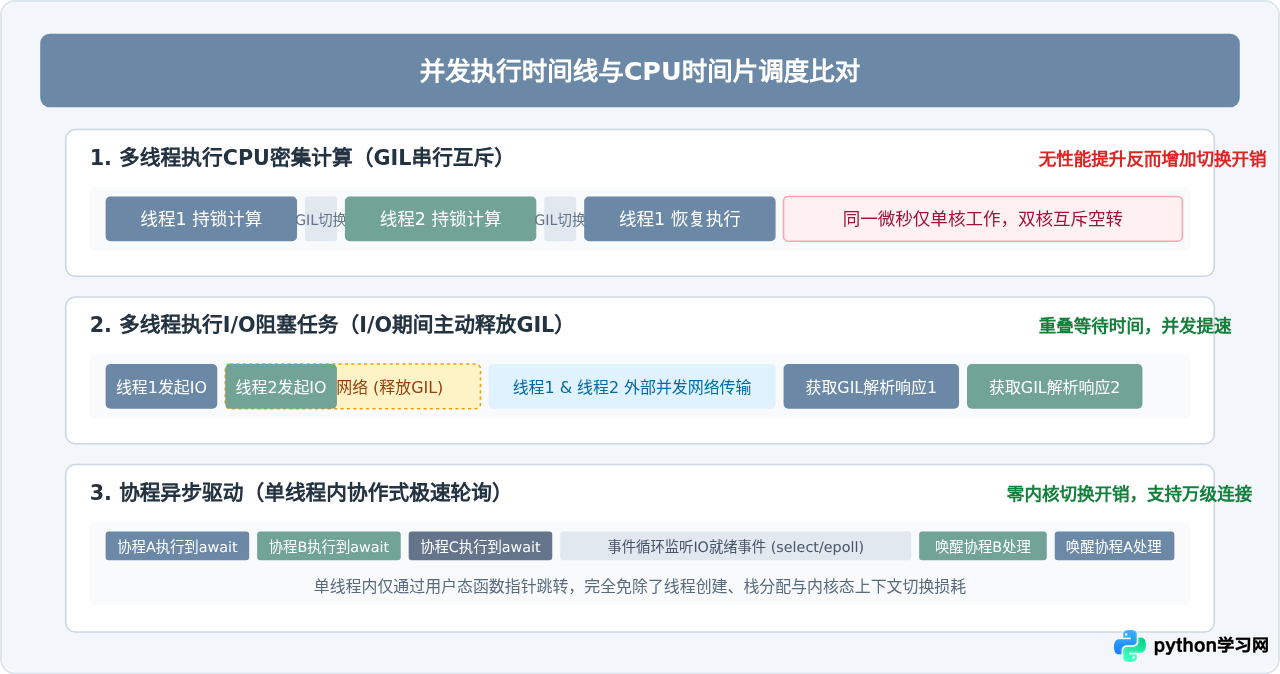The image size is (1280, 674).
Task: Select the 协程B执行到await block
Action: pyautogui.click(x=329, y=546)
